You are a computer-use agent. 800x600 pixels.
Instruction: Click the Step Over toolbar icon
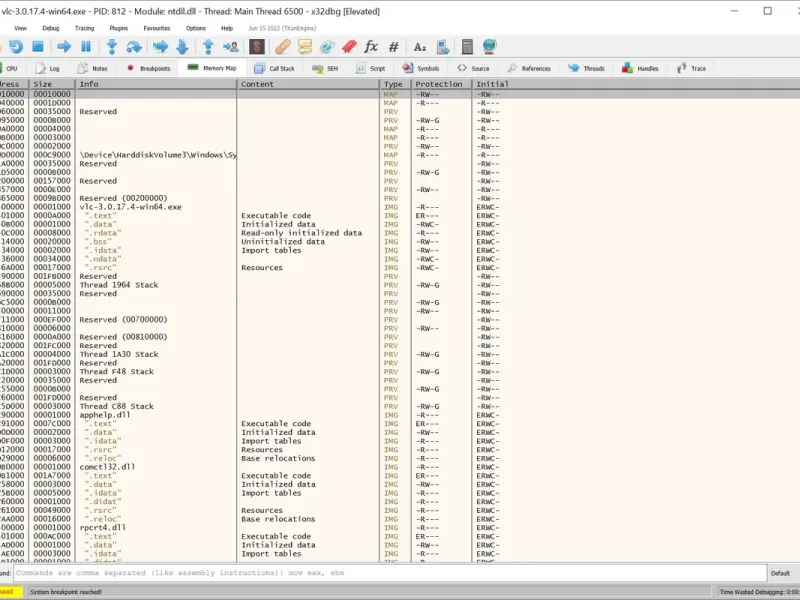134,47
